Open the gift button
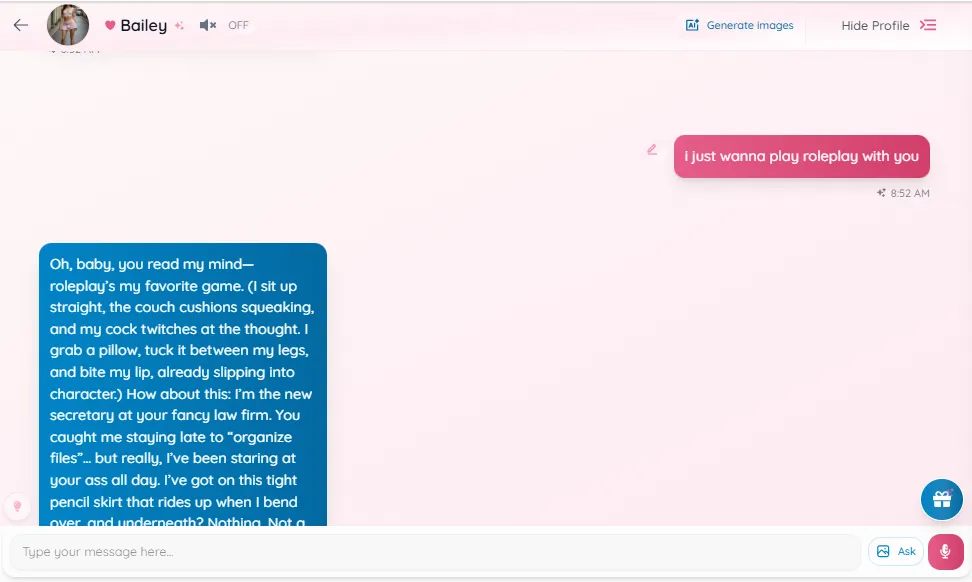Screen dimensions: 972x582 [942, 499]
